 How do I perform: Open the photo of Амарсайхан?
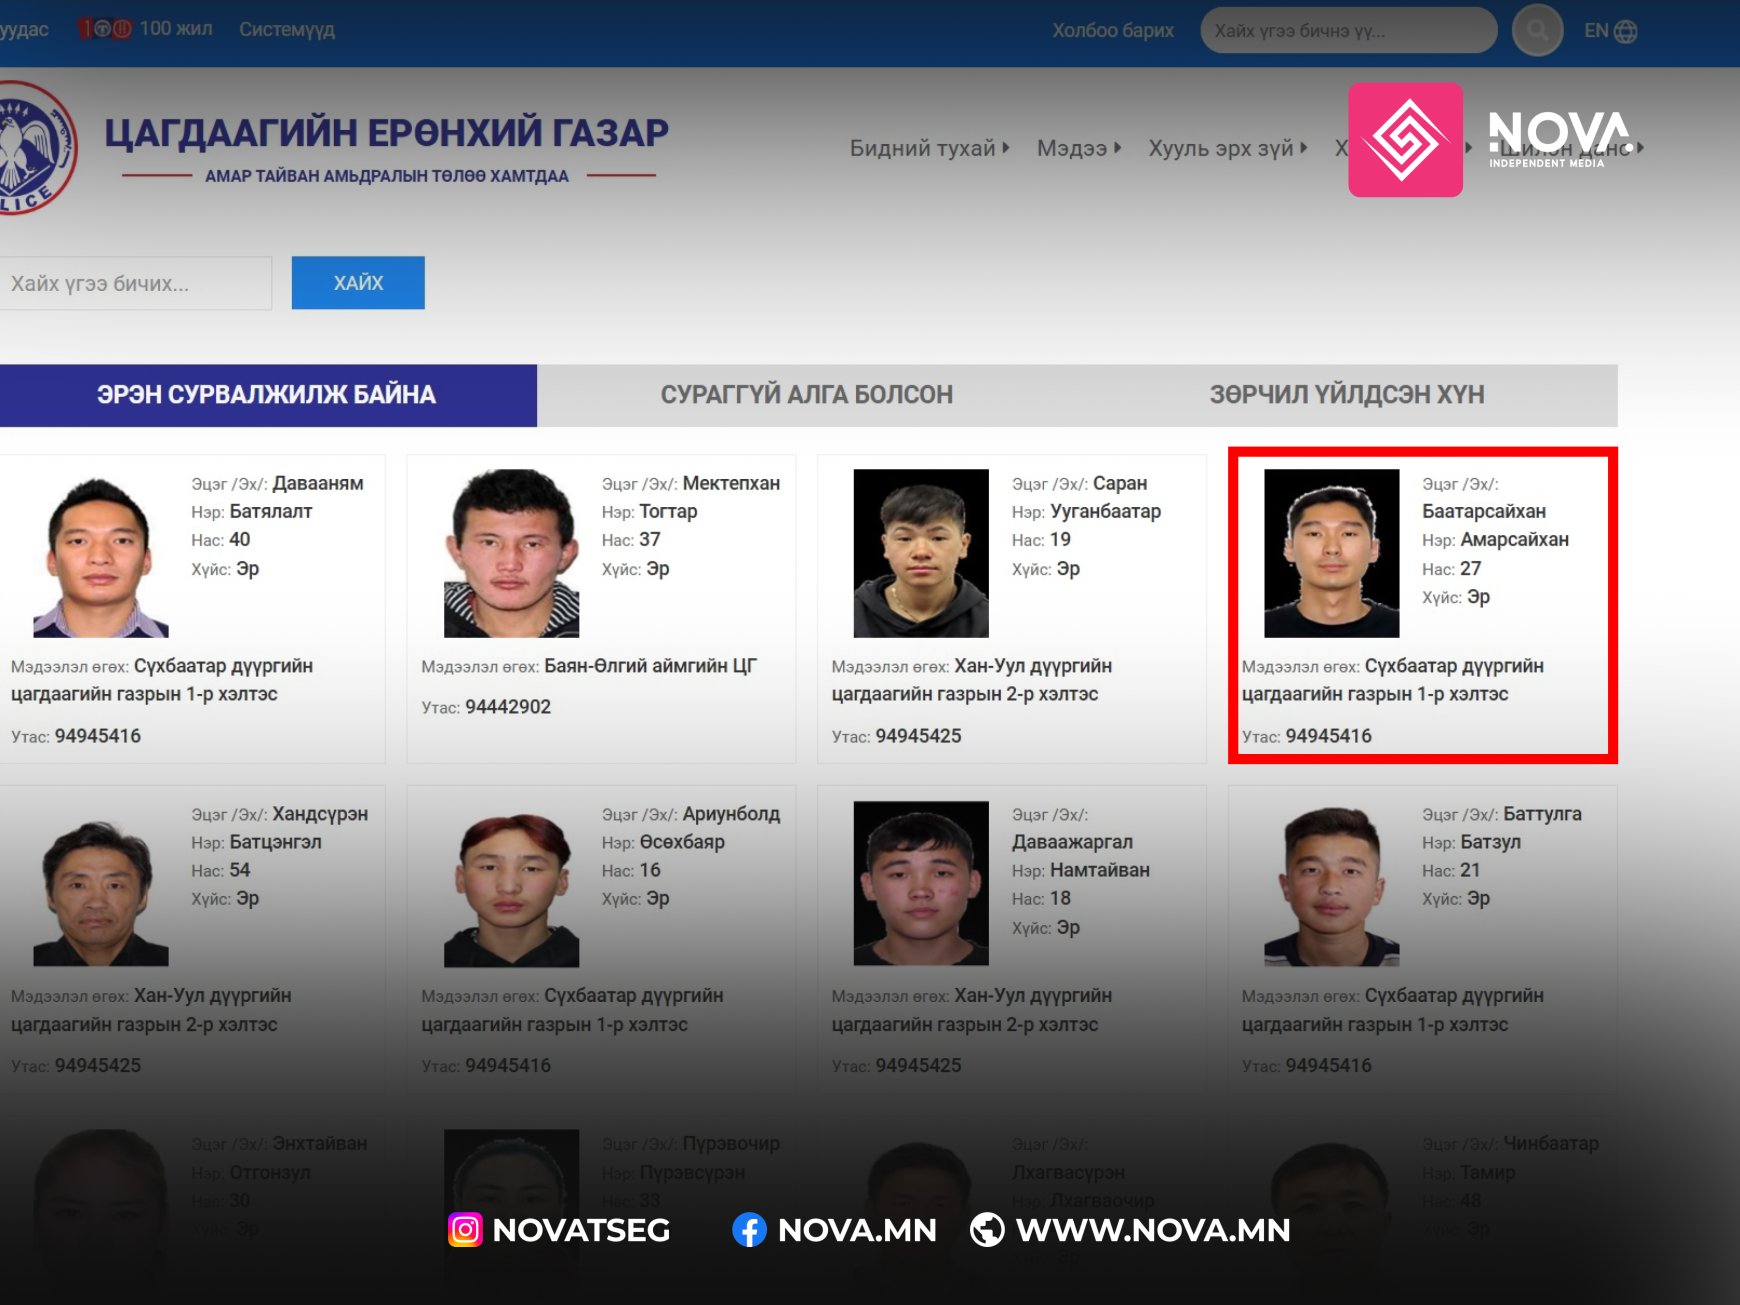tap(1332, 553)
